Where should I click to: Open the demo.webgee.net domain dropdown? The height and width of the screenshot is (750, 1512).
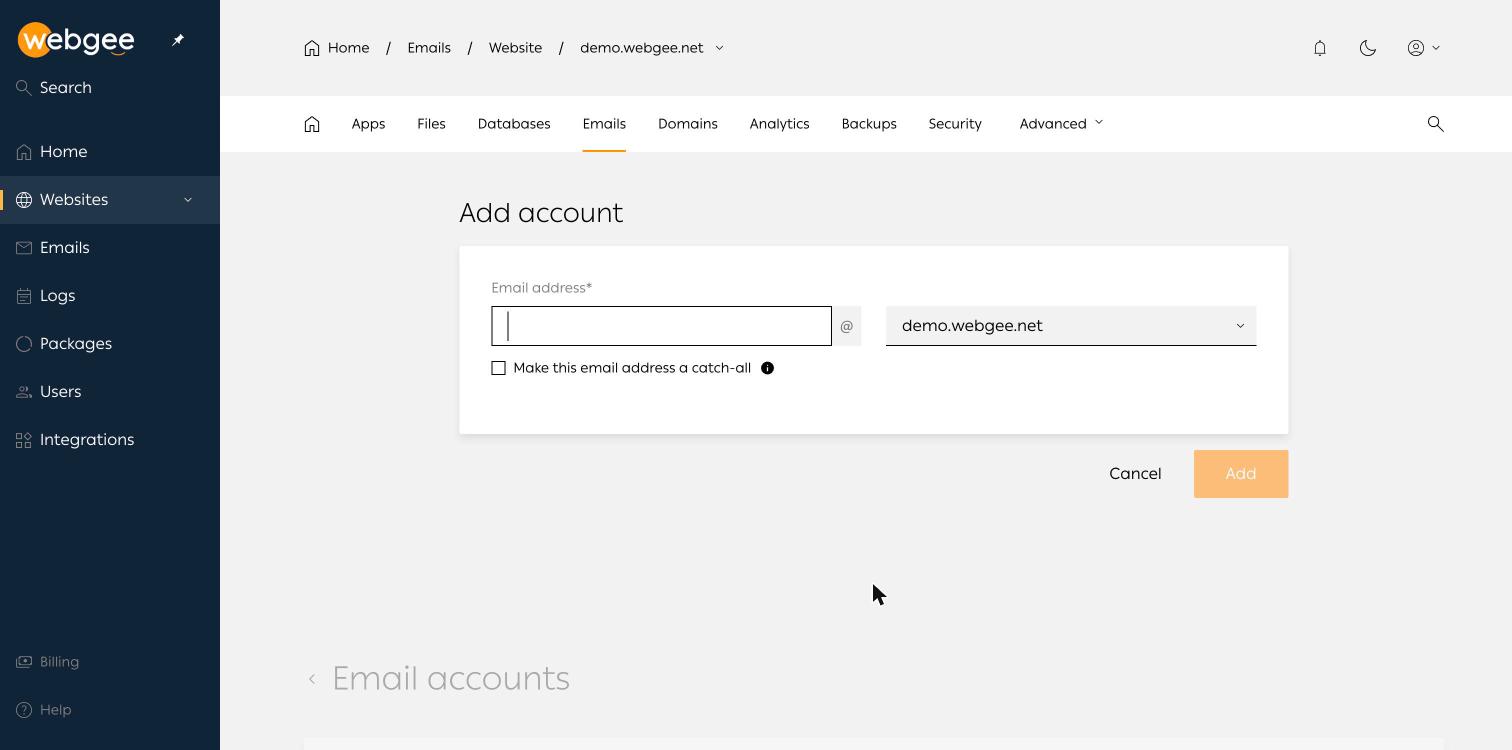1071,326
